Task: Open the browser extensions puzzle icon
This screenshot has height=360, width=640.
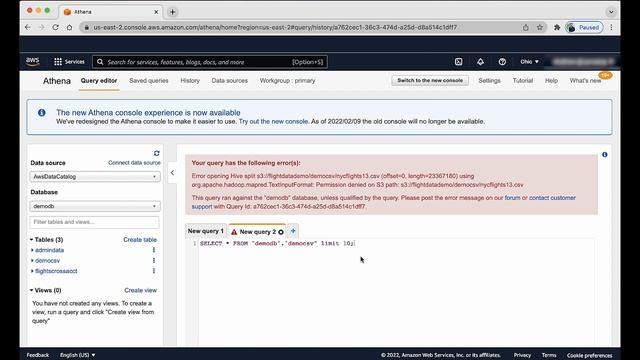Action: (x=557, y=27)
